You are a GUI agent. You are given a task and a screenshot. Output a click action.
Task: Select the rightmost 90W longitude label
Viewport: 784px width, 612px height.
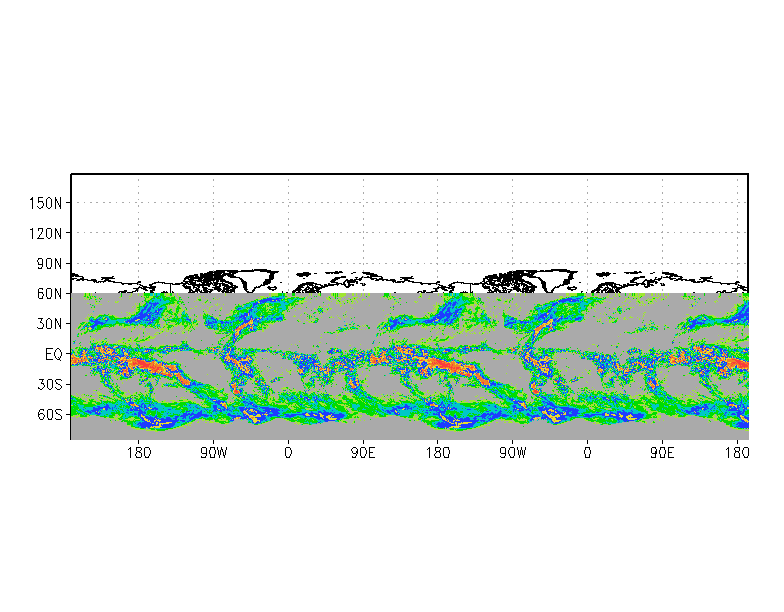[x=513, y=453]
